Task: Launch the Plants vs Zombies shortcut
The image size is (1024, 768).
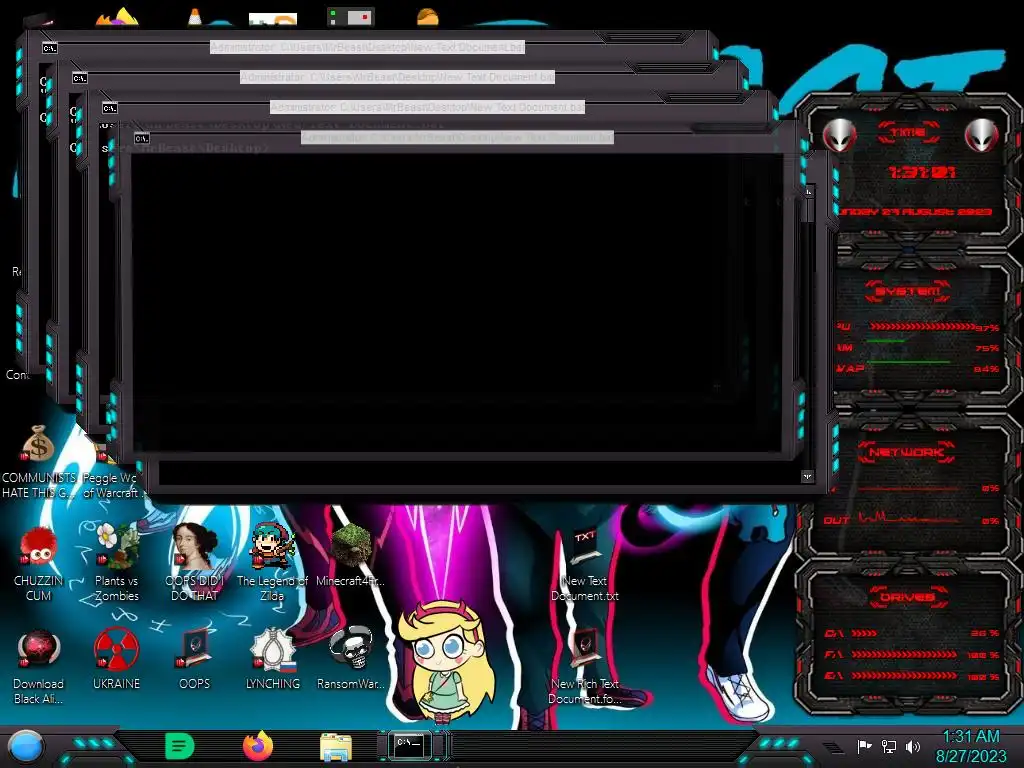Action: (x=116, y=545)
